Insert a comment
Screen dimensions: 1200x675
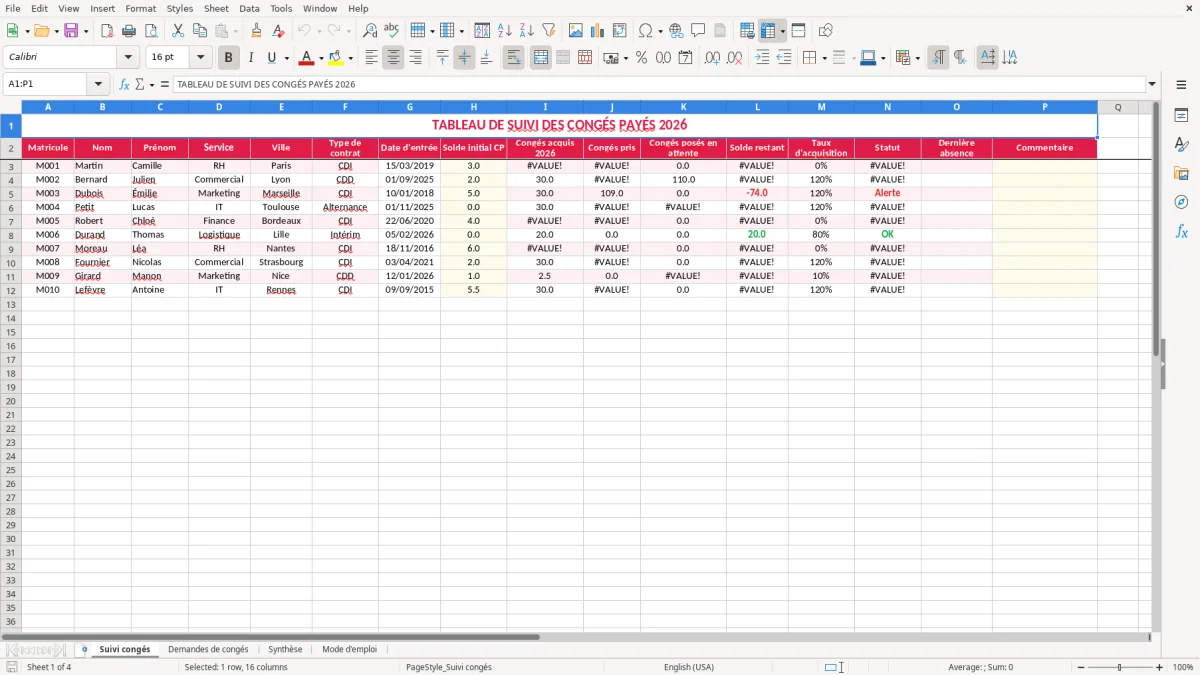click(698, 31)
